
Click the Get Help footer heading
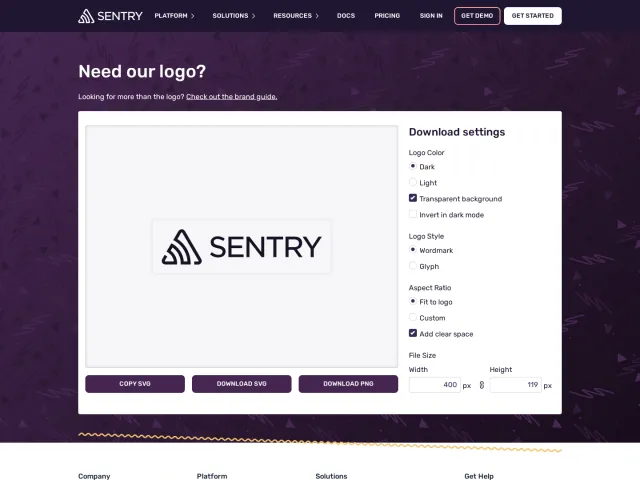pyautogui.click(x=479, y=476)
